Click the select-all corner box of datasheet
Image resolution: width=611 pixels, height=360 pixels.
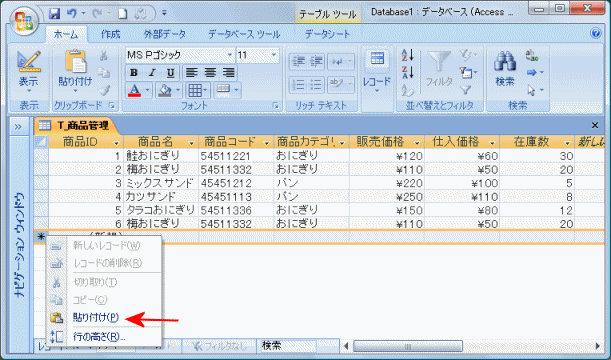click(41, 142)
